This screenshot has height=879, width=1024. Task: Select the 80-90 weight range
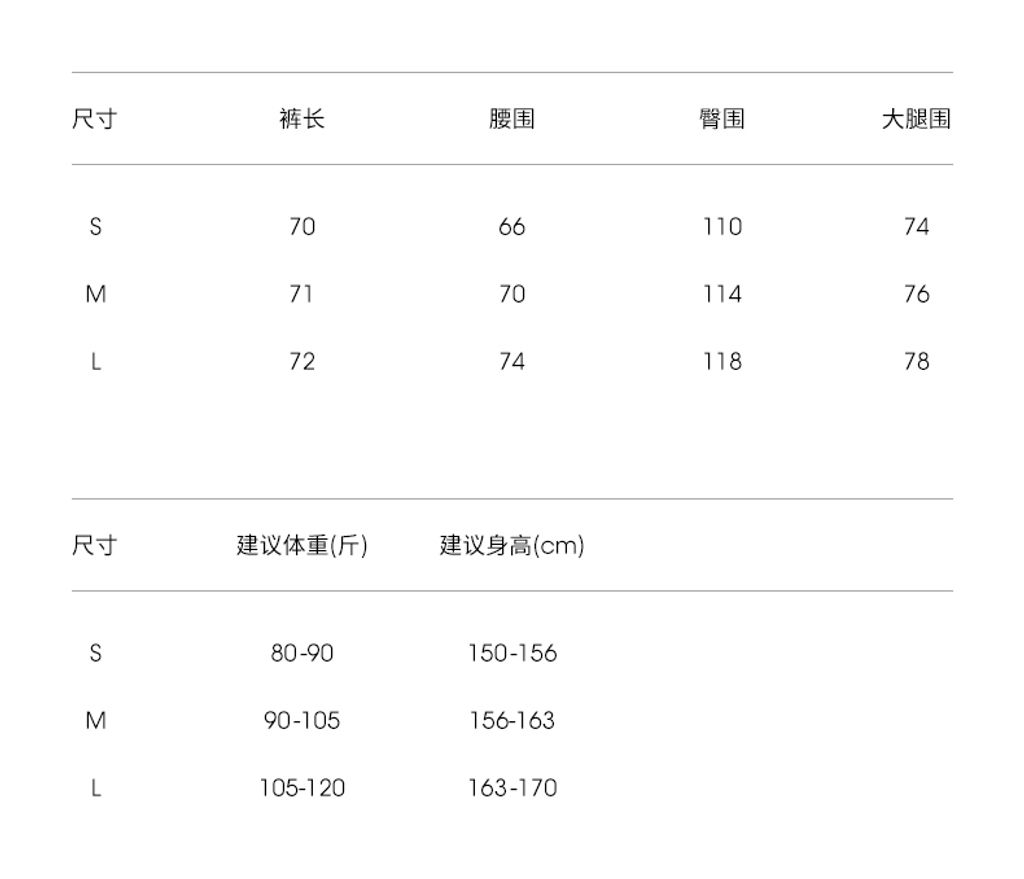coord(302,653)
